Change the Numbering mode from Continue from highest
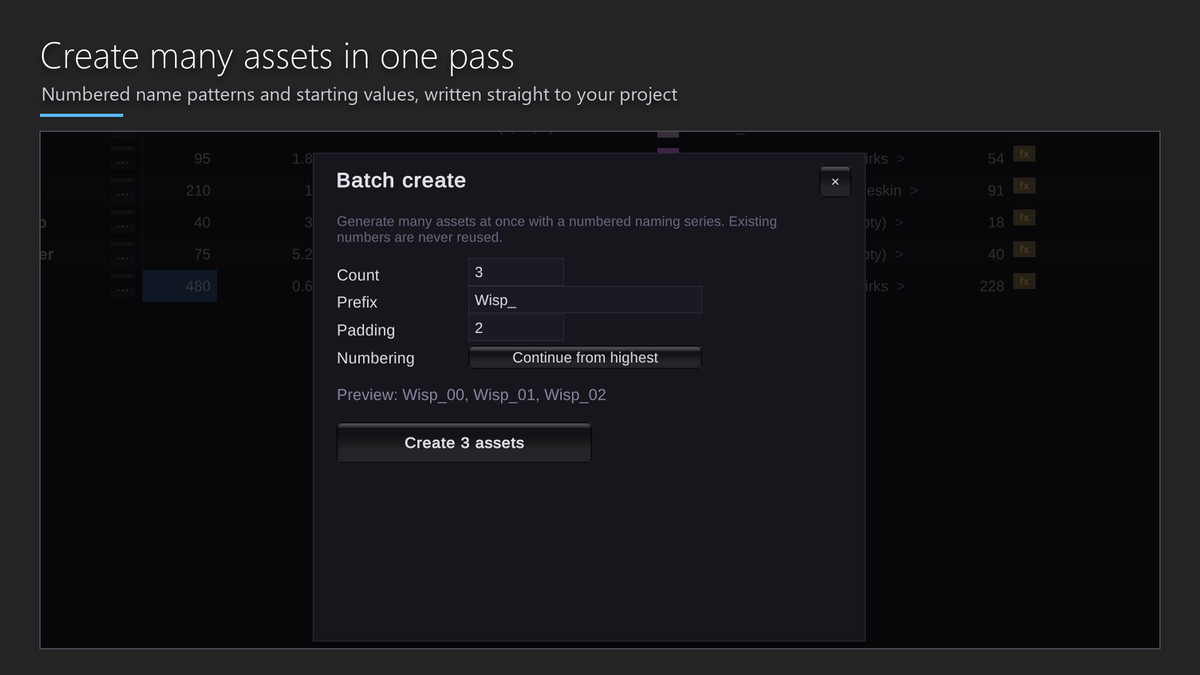Screen dimensions: 1200x675 tap(585, 357)
